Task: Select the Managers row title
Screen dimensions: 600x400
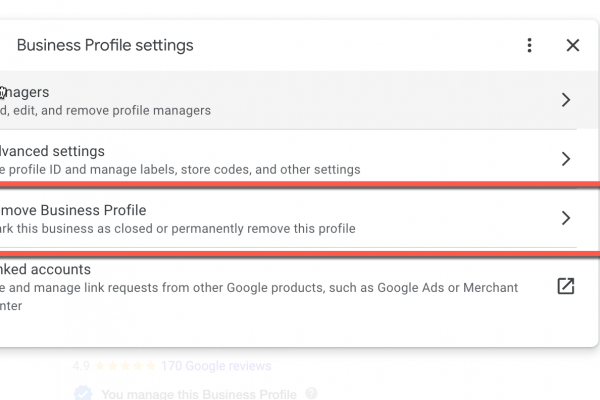Action: (x=25, y=92)
